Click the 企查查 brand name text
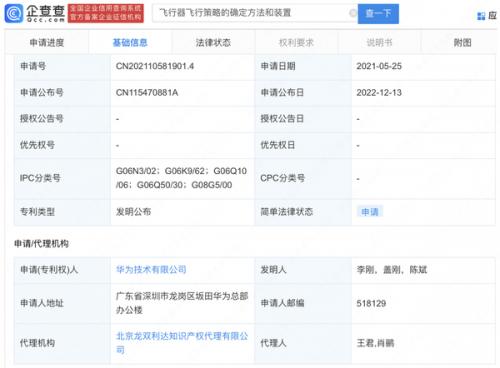Screen dimensions: 500x368 tap(45, 11)
